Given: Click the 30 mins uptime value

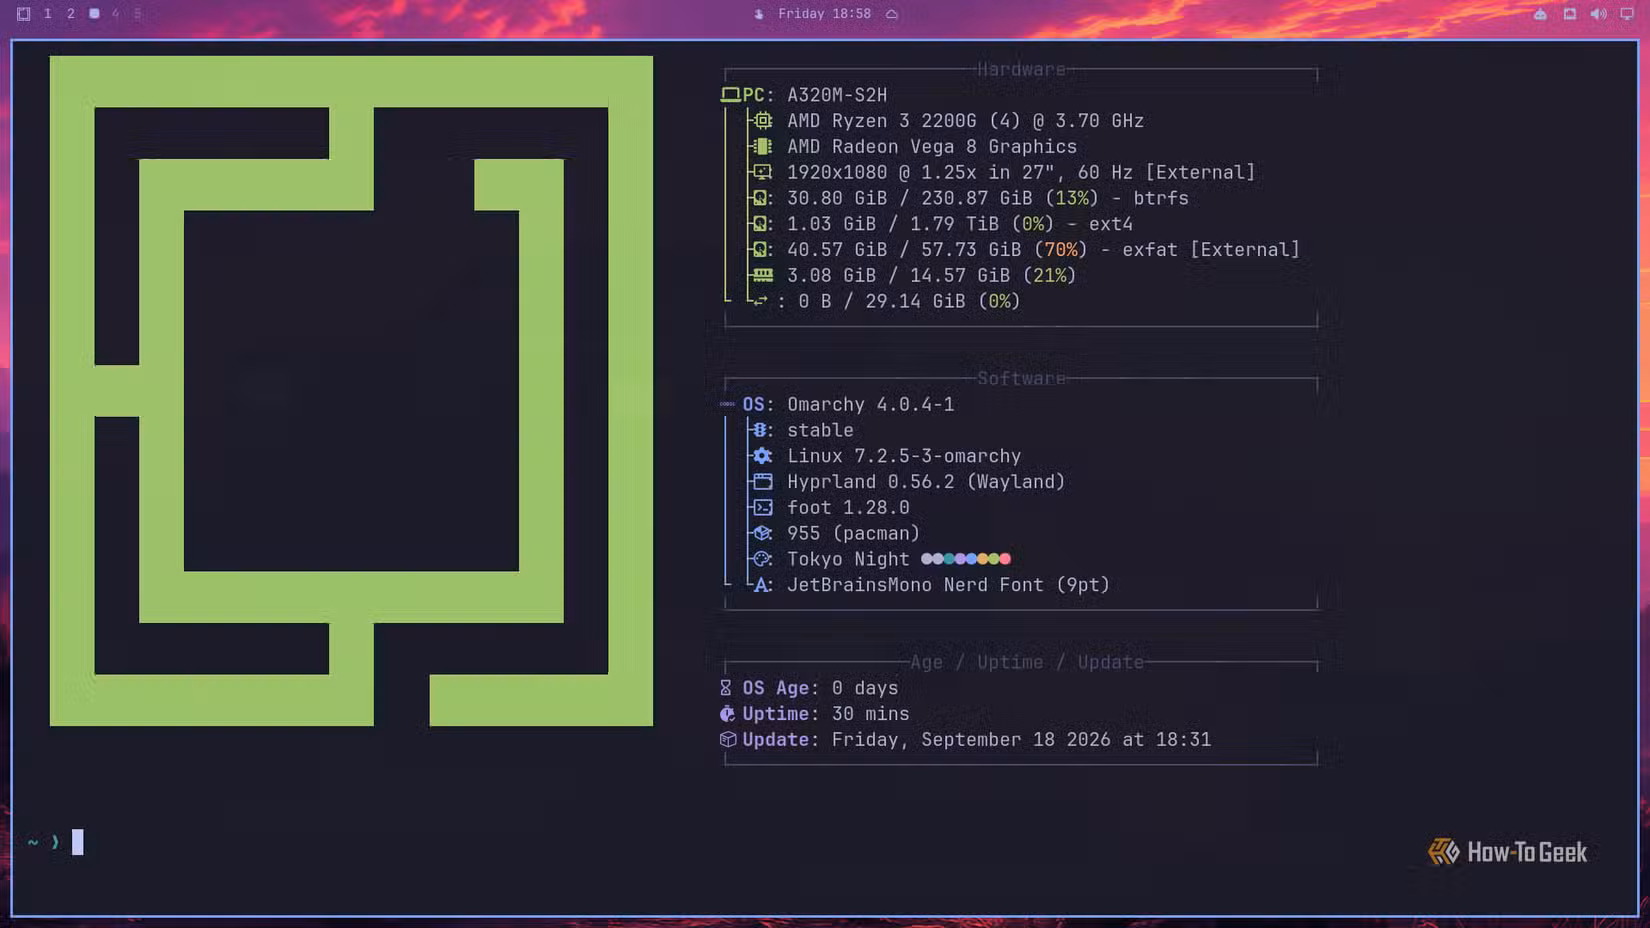Looking at the screenshot, I should (x=871, y=714).
